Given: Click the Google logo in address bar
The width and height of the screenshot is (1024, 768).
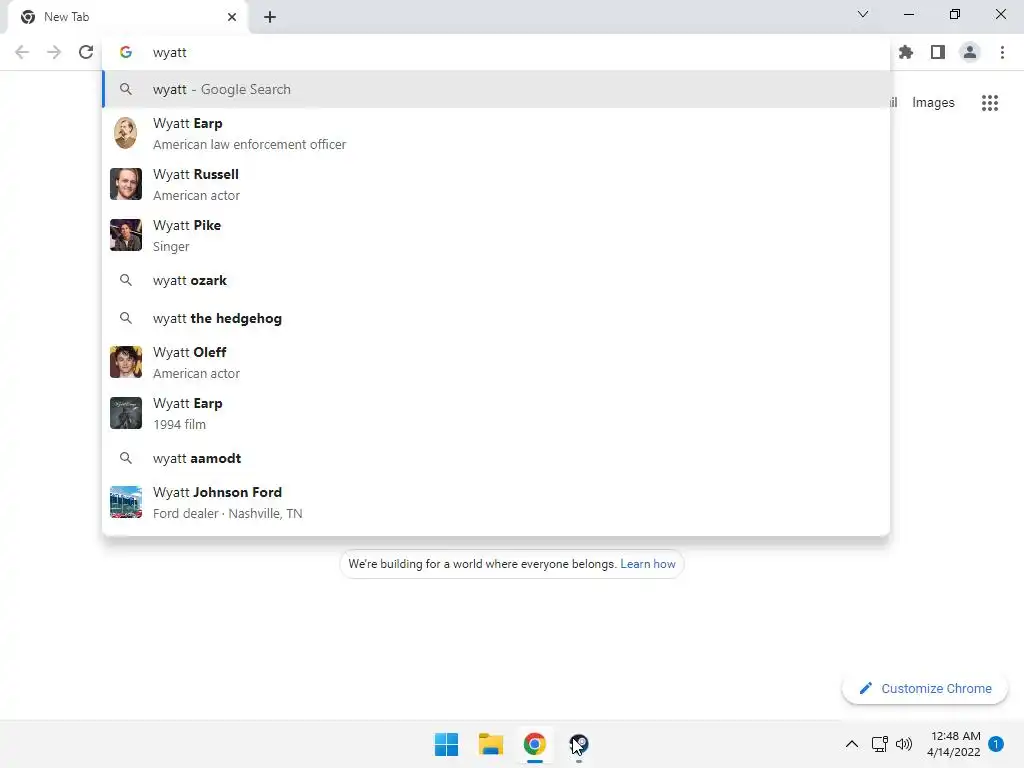Looking at the screenshot, I should pos(126,52).
